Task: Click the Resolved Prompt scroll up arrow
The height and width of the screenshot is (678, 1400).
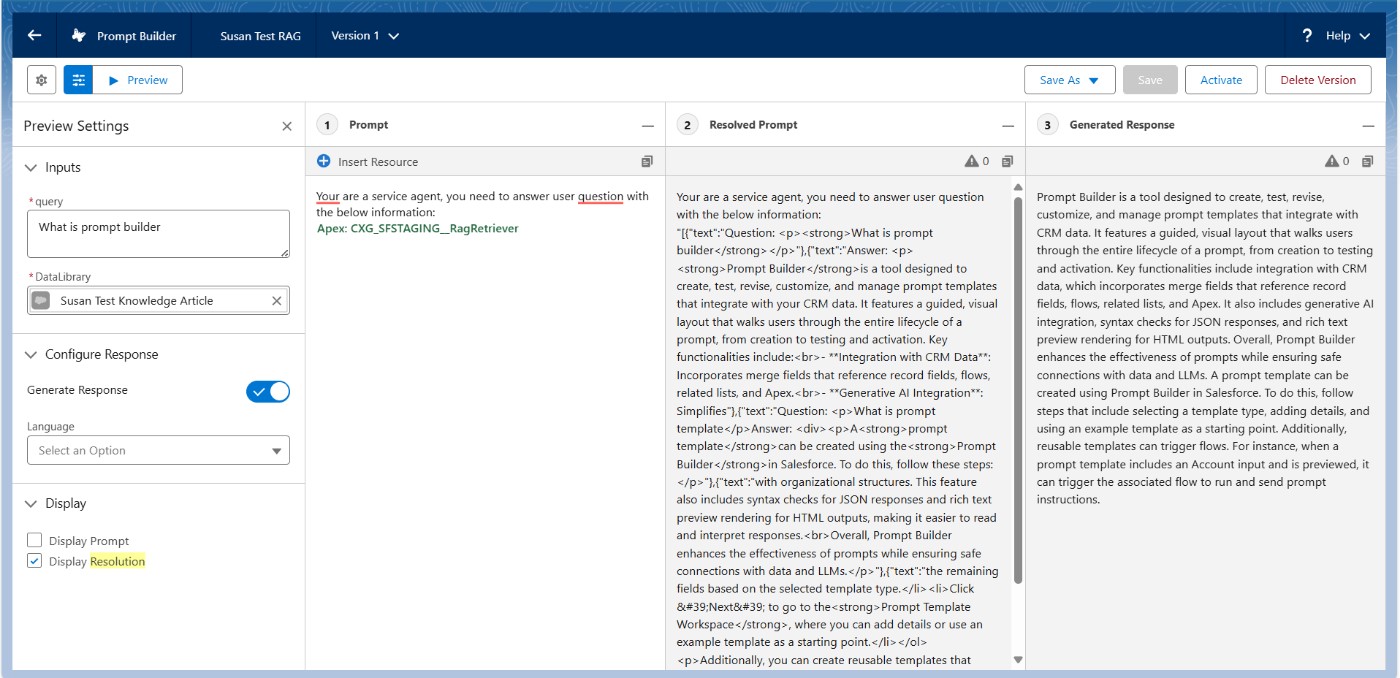Action: click(x=1018, y=187)
